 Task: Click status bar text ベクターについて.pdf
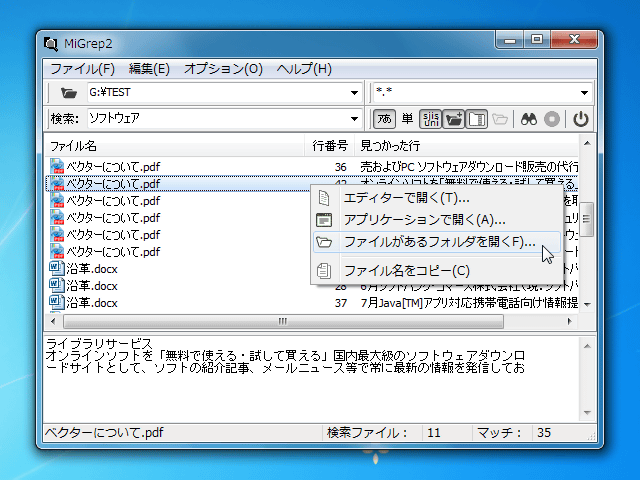[x=104, y=433]
